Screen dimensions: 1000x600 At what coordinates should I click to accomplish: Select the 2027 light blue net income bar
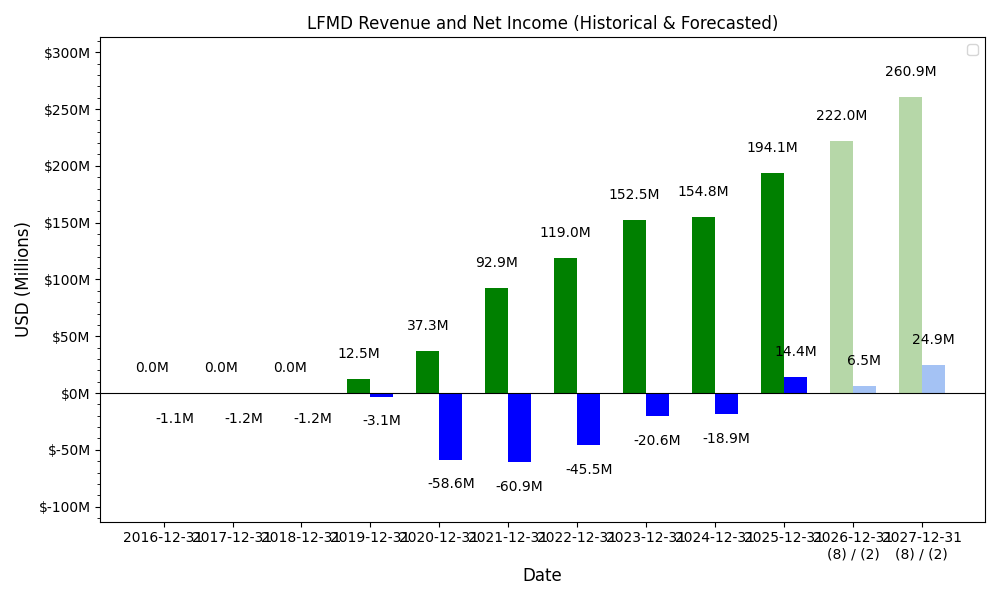[933, 379]
